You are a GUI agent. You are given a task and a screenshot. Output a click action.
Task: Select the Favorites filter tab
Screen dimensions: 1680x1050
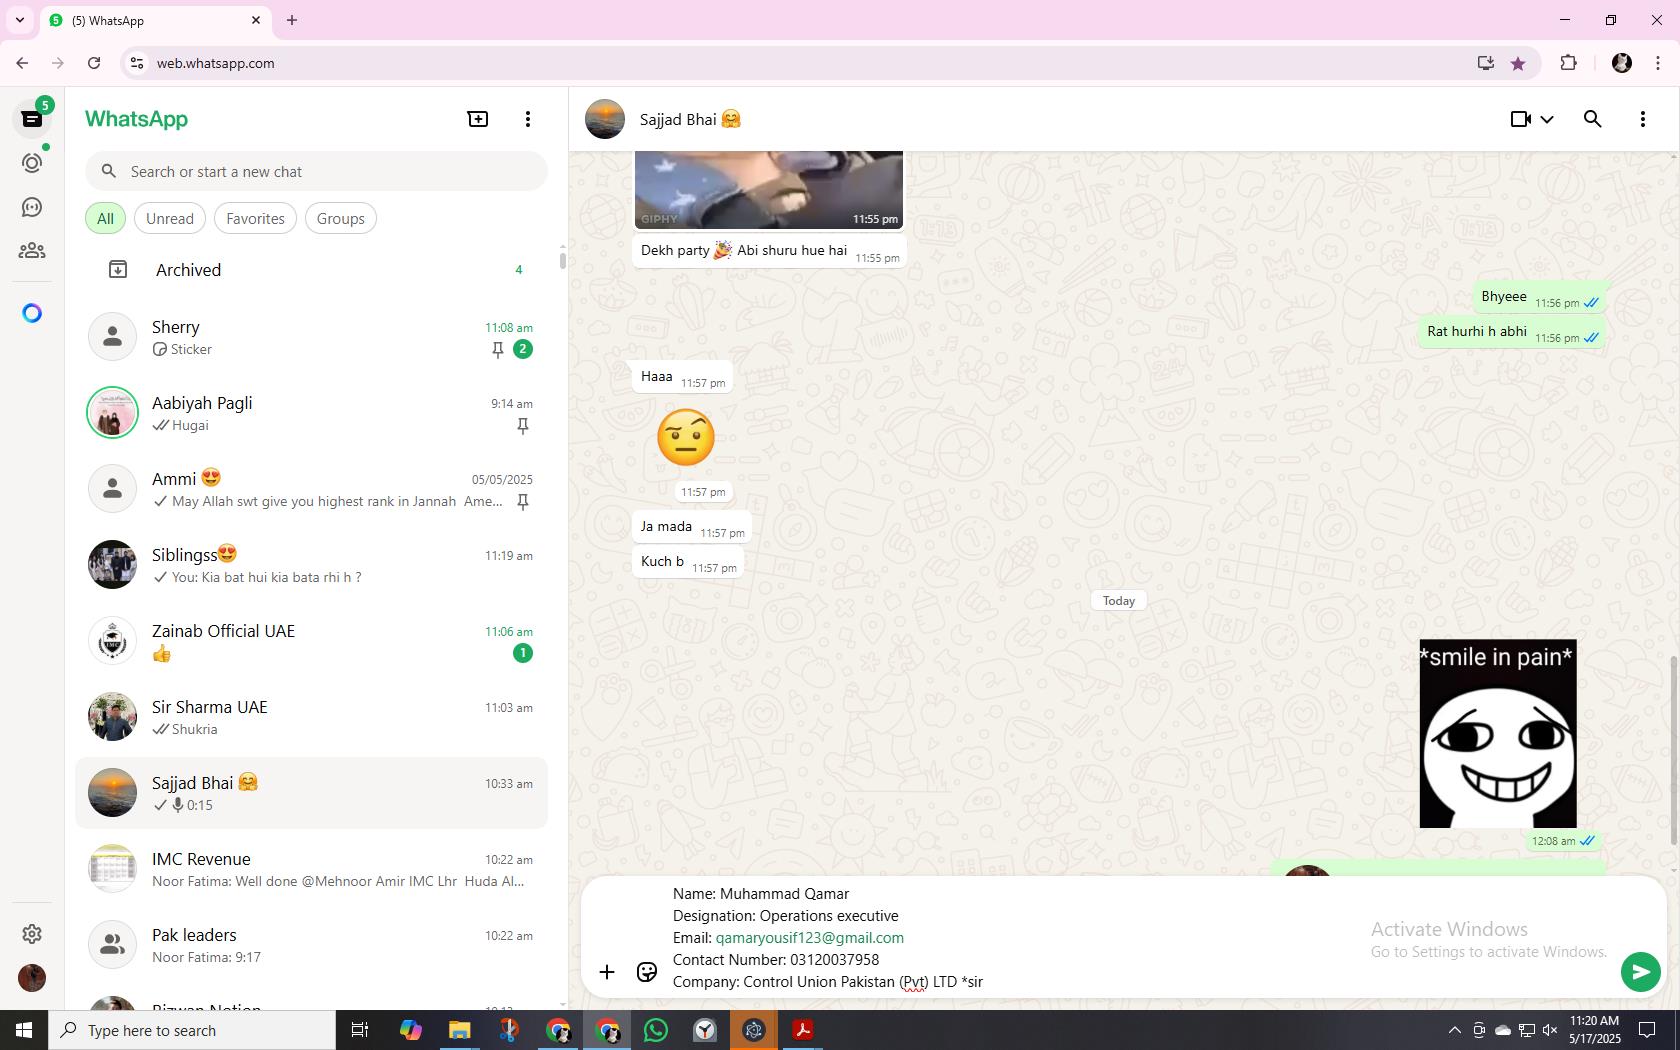click(255, 219)
